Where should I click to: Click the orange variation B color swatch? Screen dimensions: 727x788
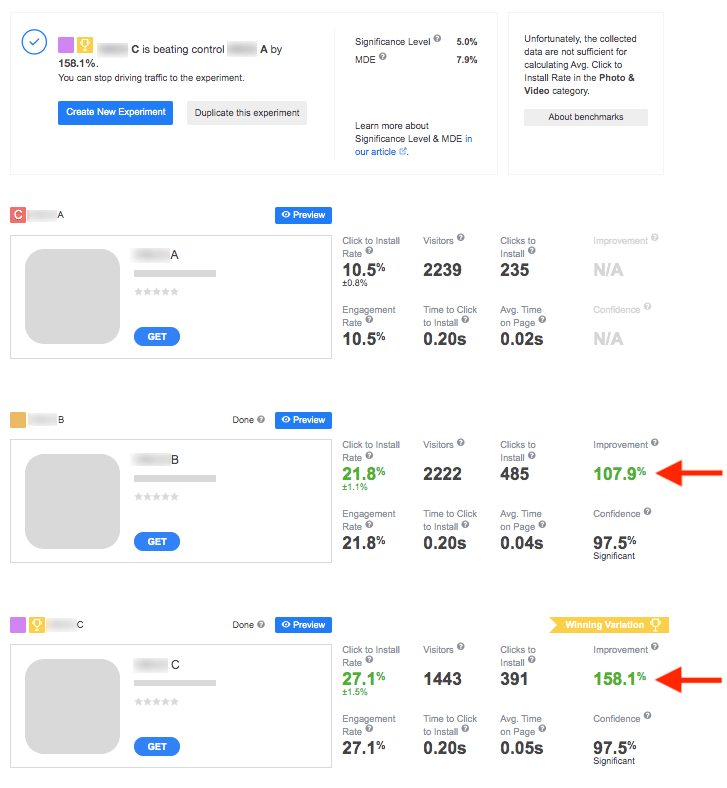(x=18, y=420)
